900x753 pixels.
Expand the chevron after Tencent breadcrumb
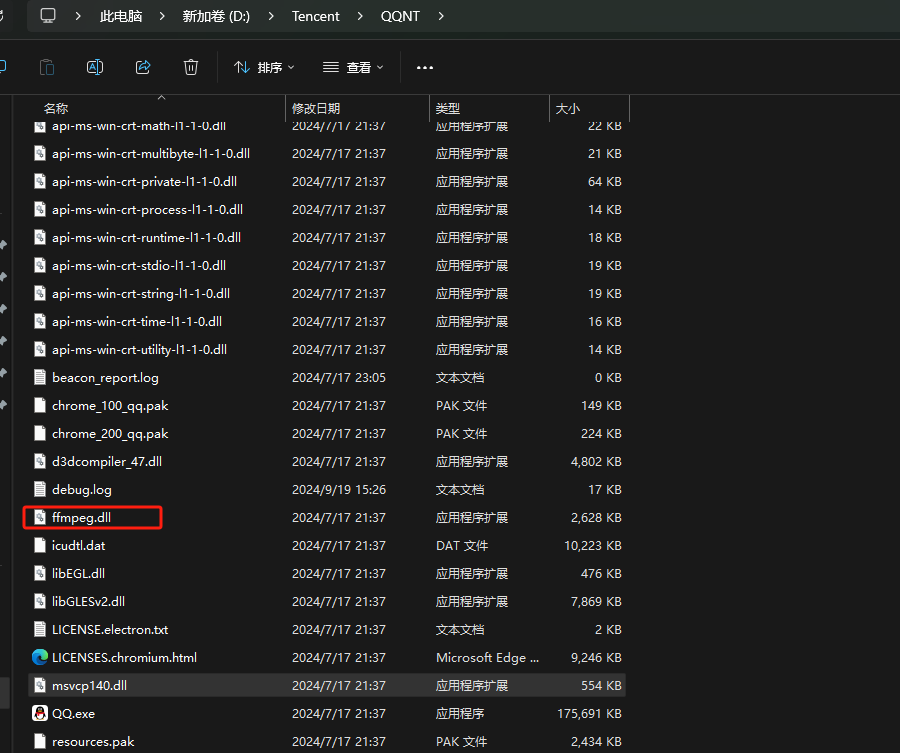(360, 16)
